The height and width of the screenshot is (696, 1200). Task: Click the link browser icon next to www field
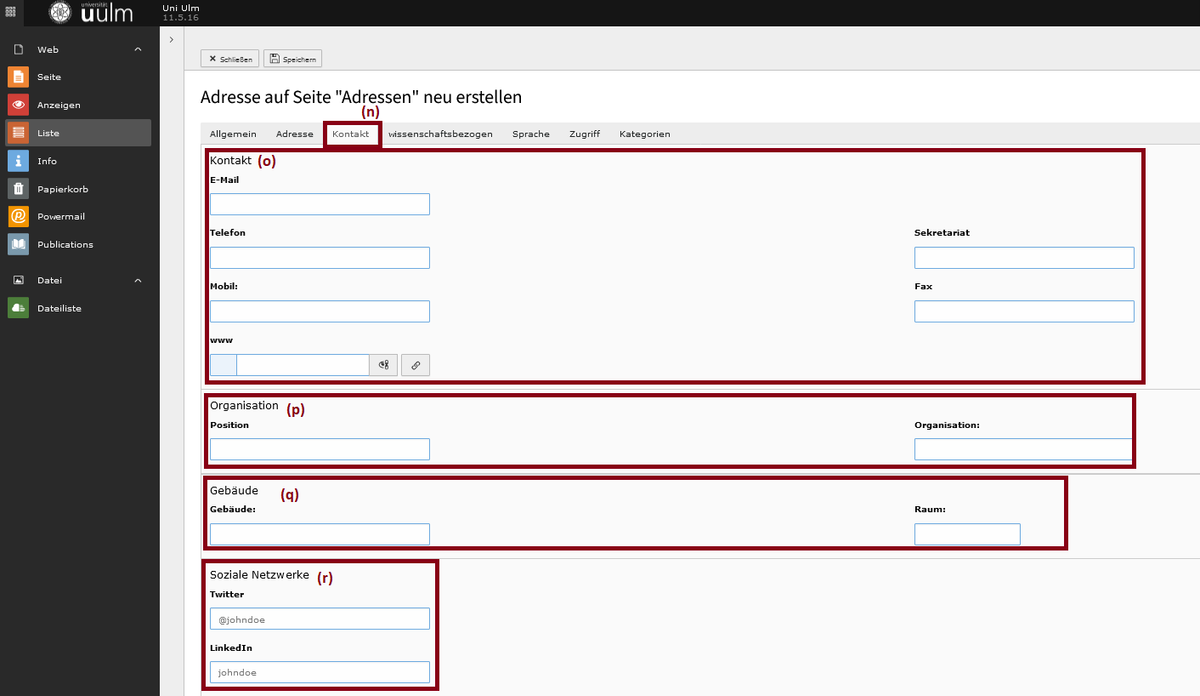pyautogui.click(x=415, y=365)
